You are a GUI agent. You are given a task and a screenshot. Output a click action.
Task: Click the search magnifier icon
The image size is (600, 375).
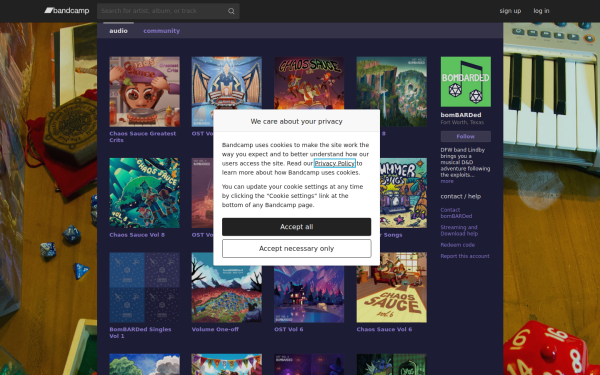tap(231, 11)
